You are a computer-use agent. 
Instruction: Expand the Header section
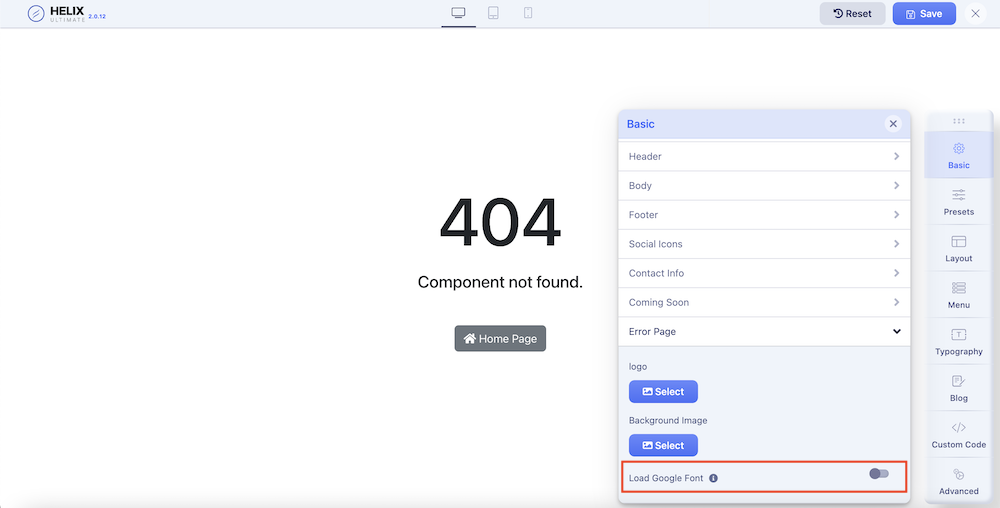[764, 157]
